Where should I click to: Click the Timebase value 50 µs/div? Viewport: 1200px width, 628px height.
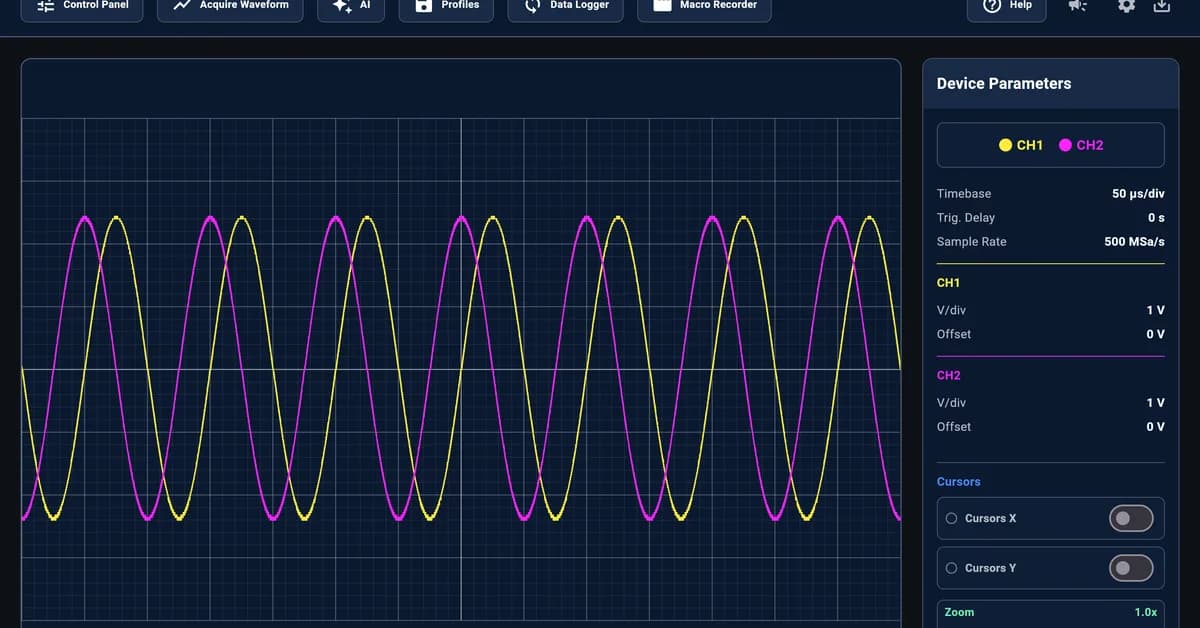(x=1138, y=194)
